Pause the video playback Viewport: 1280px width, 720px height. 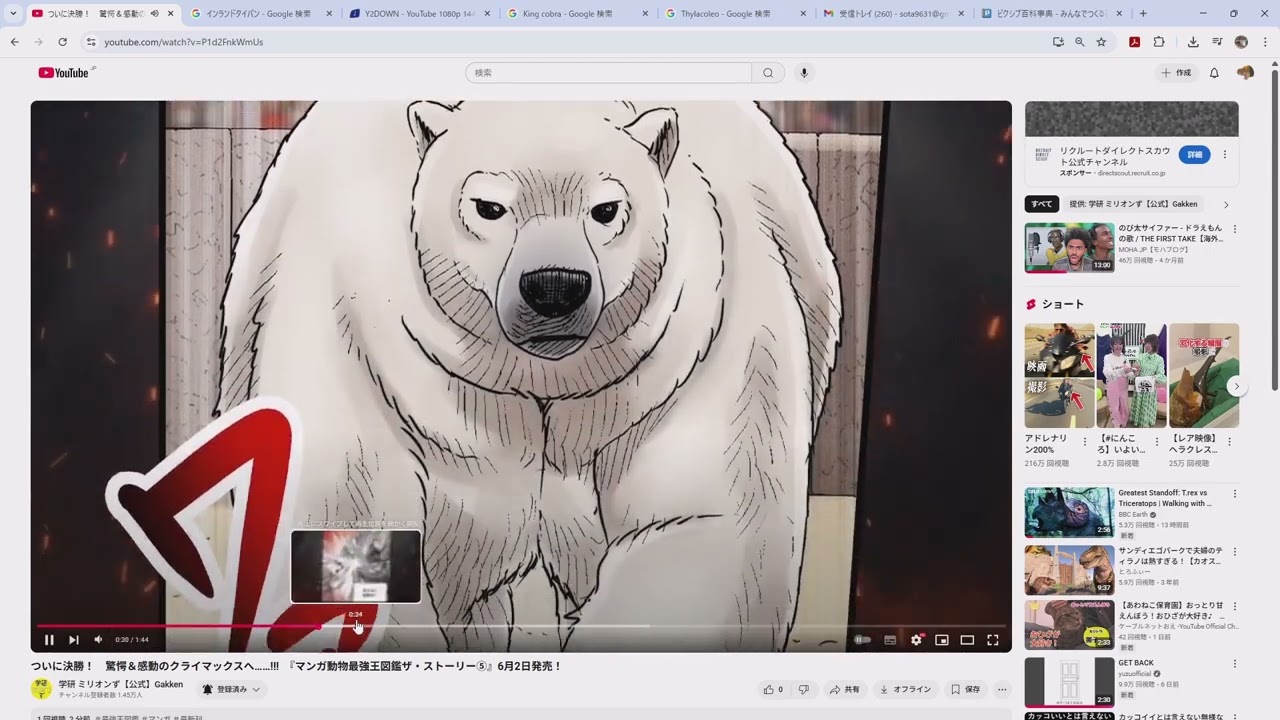pyautogui.click(x=49, y=640)
